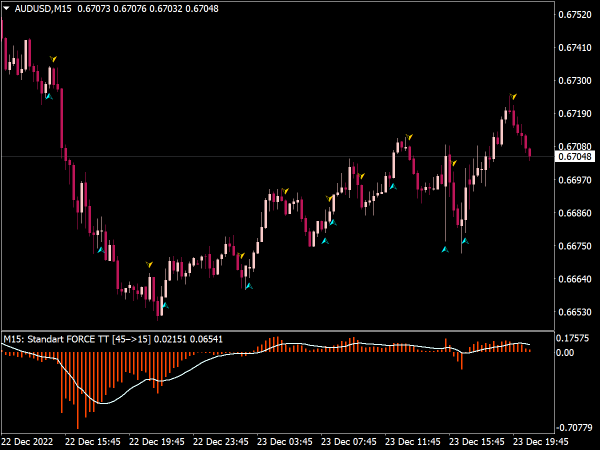Screen dimensions: 600x450
Task: Select the yellow sell arrow above the highest right-side peak
Action: [x=514, y=96]
